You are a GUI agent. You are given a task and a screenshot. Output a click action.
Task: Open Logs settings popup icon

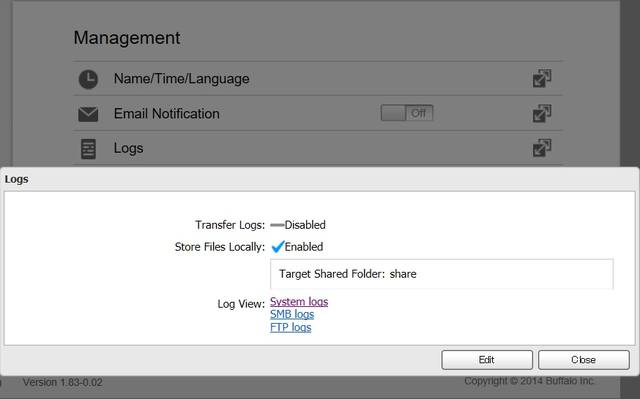pos(542,148)
